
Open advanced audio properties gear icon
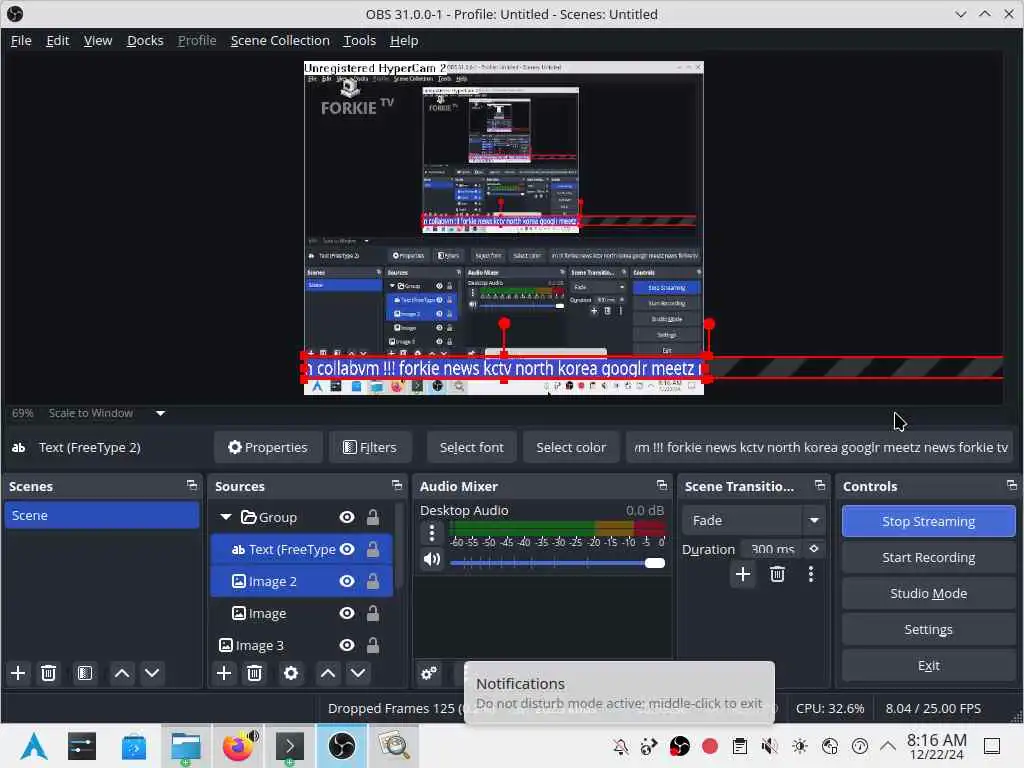[429, 673]
